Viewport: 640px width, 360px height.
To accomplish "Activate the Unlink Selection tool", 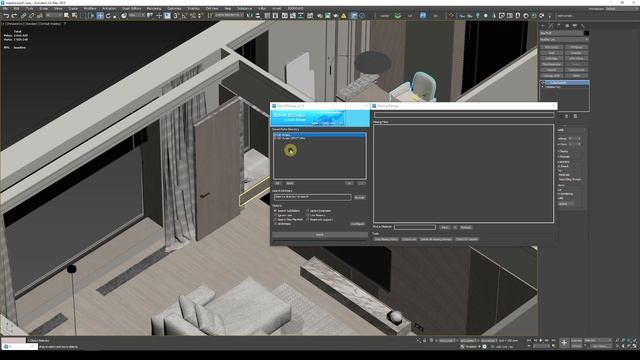I will (31, 16).
